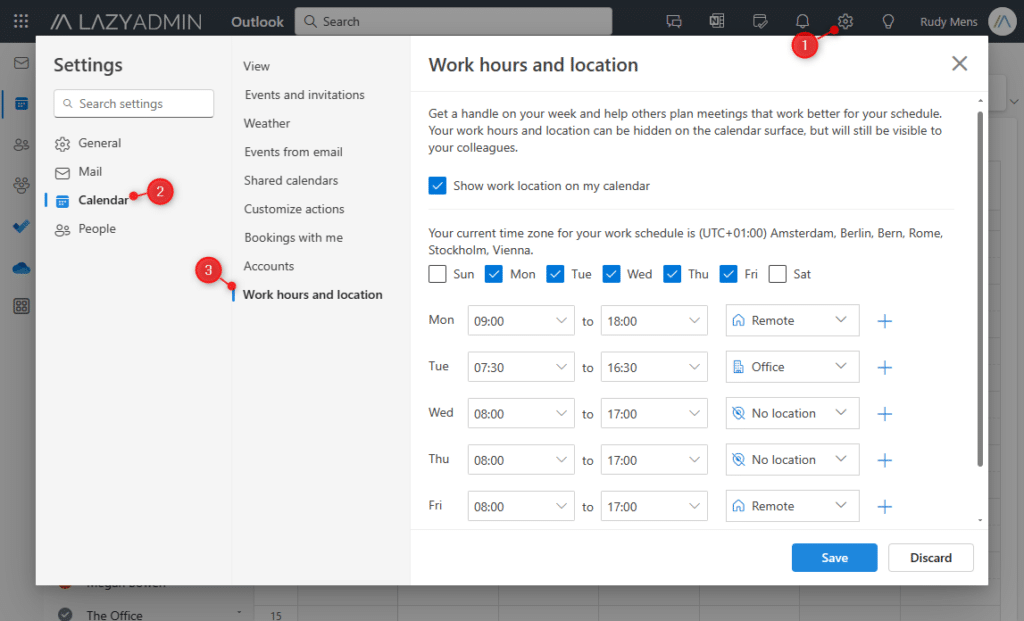Change Monday's location from Remote to another option
This screenshot has width=1024, height=621.
click(792, 320)
